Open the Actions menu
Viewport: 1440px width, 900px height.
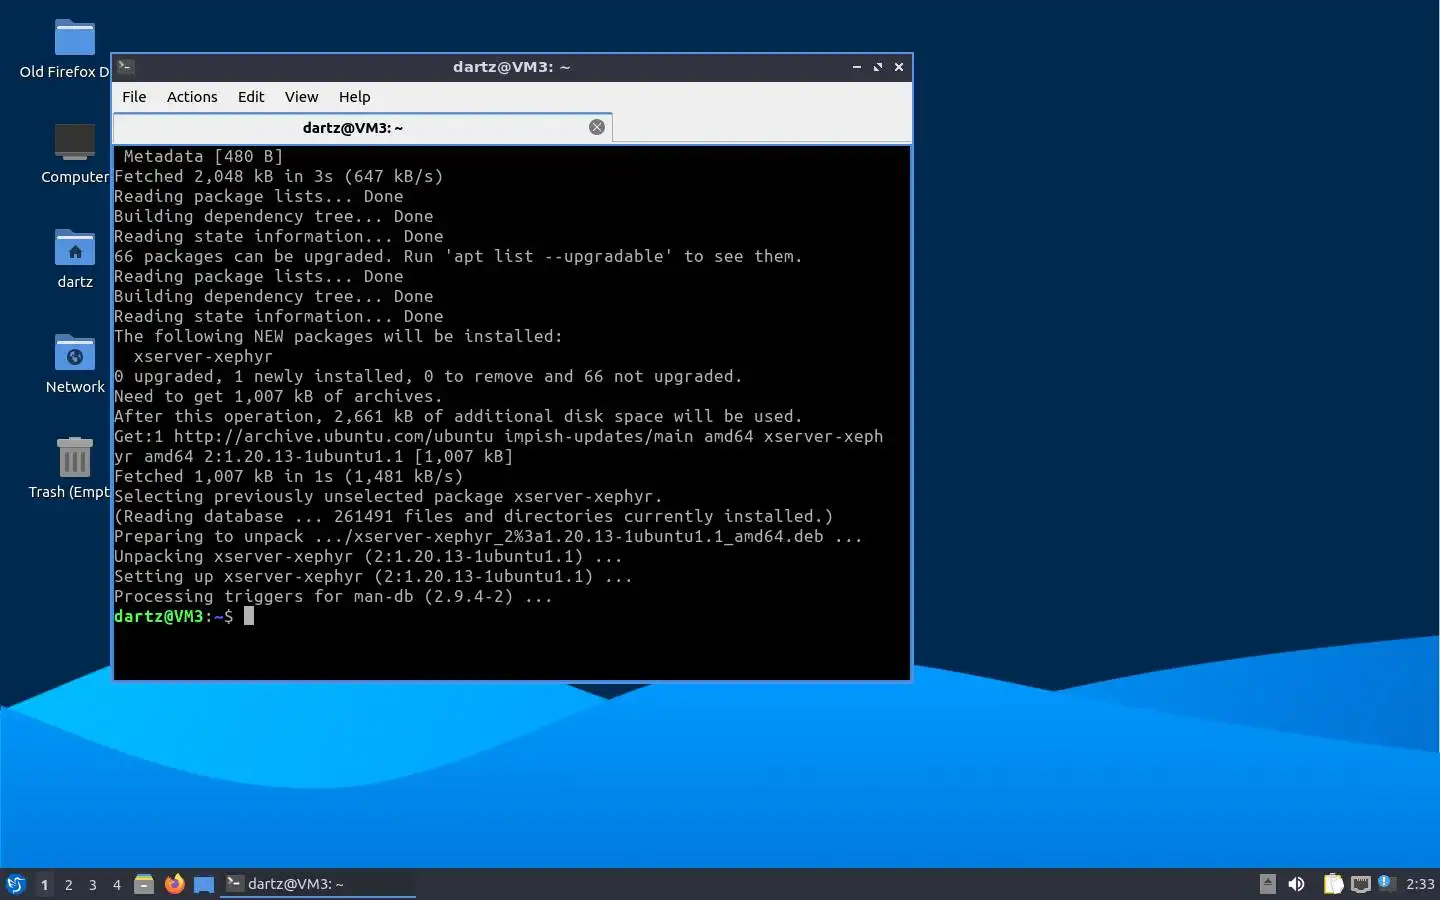(x=192, y=97)
